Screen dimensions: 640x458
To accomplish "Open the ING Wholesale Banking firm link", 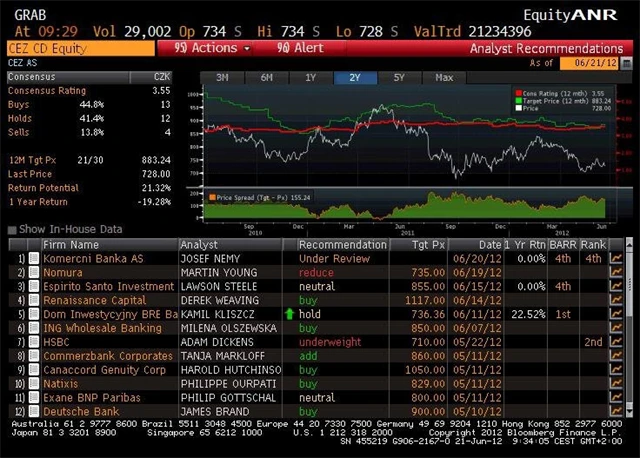I will point(102,328).
